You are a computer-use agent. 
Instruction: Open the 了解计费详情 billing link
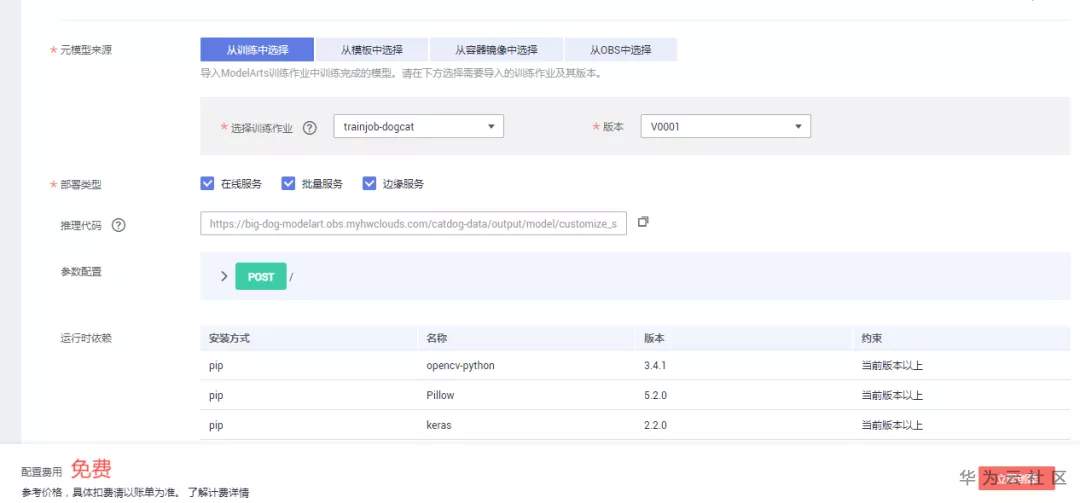coord(218,493)
